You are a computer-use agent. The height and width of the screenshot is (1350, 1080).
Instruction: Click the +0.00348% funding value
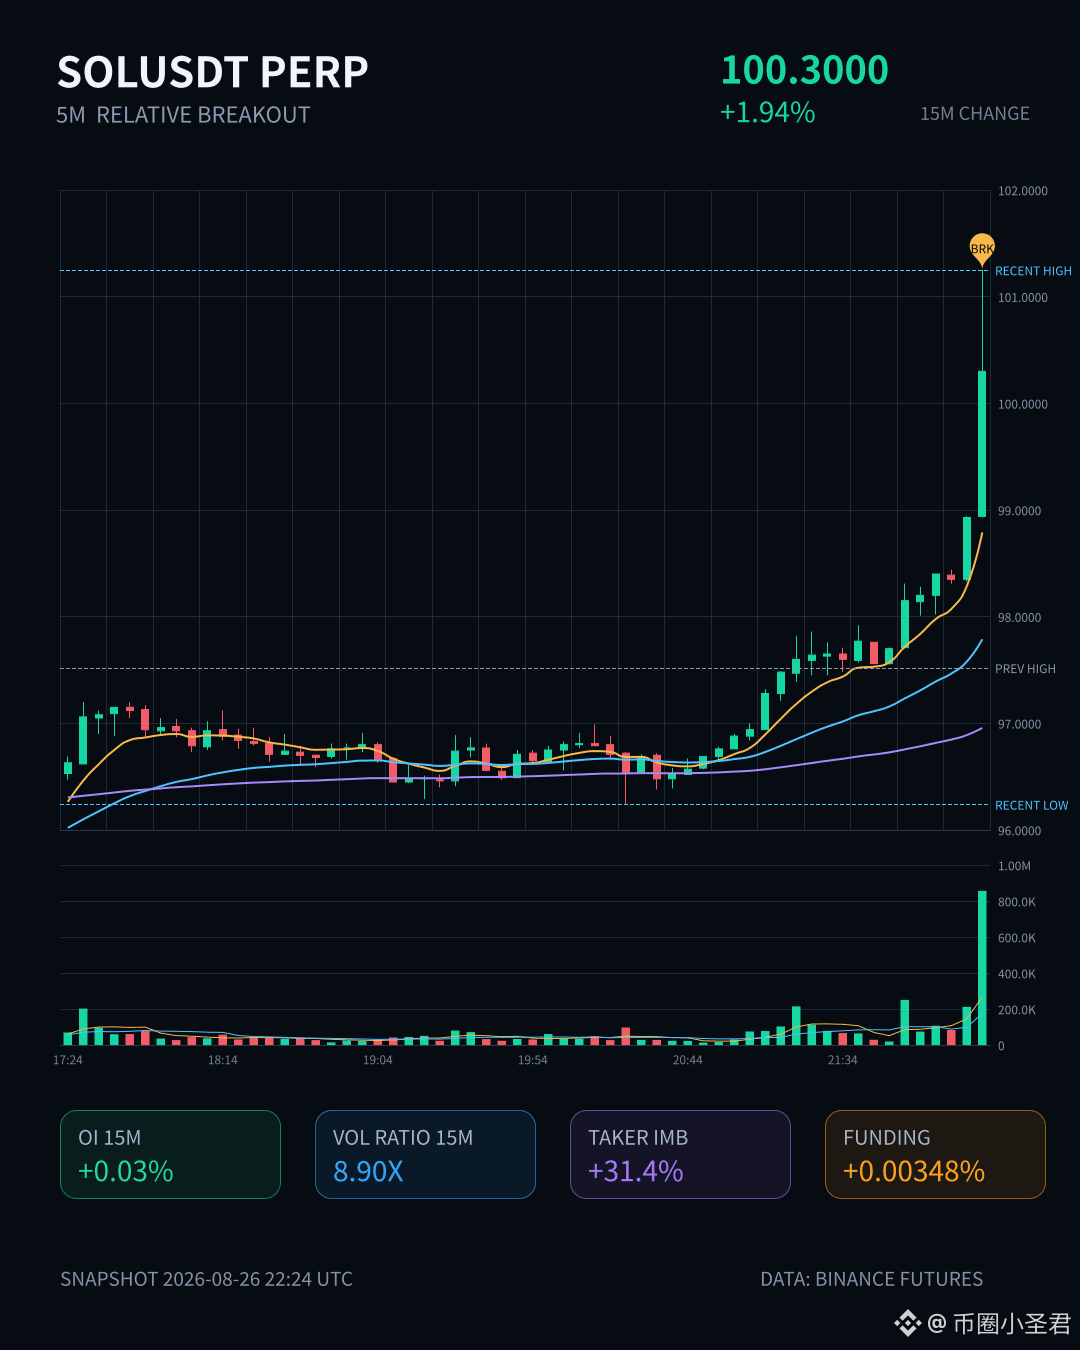pos(914,1171)
